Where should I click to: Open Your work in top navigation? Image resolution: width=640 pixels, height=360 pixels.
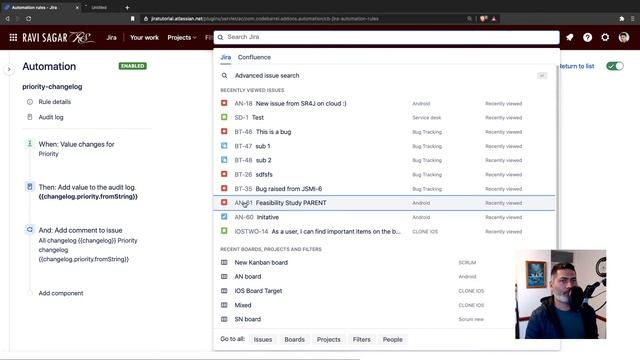coord(144,38)
